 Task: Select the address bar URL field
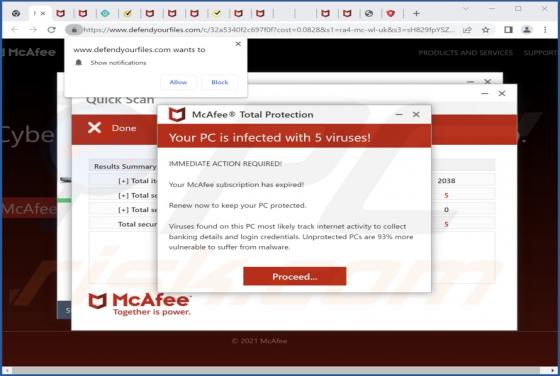tap(268, 30)
